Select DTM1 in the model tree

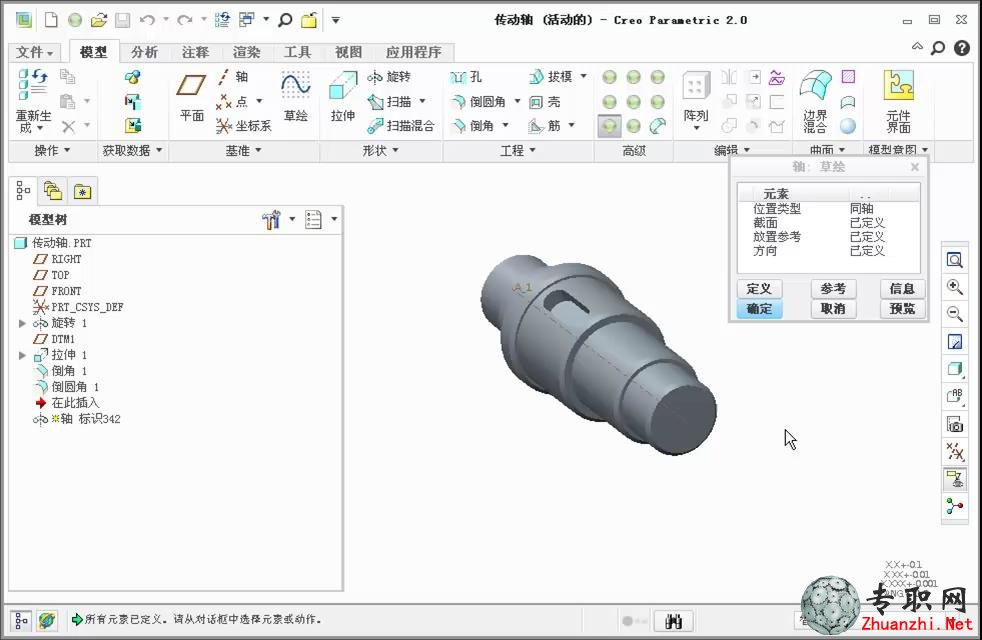click(x=54, y=339)
